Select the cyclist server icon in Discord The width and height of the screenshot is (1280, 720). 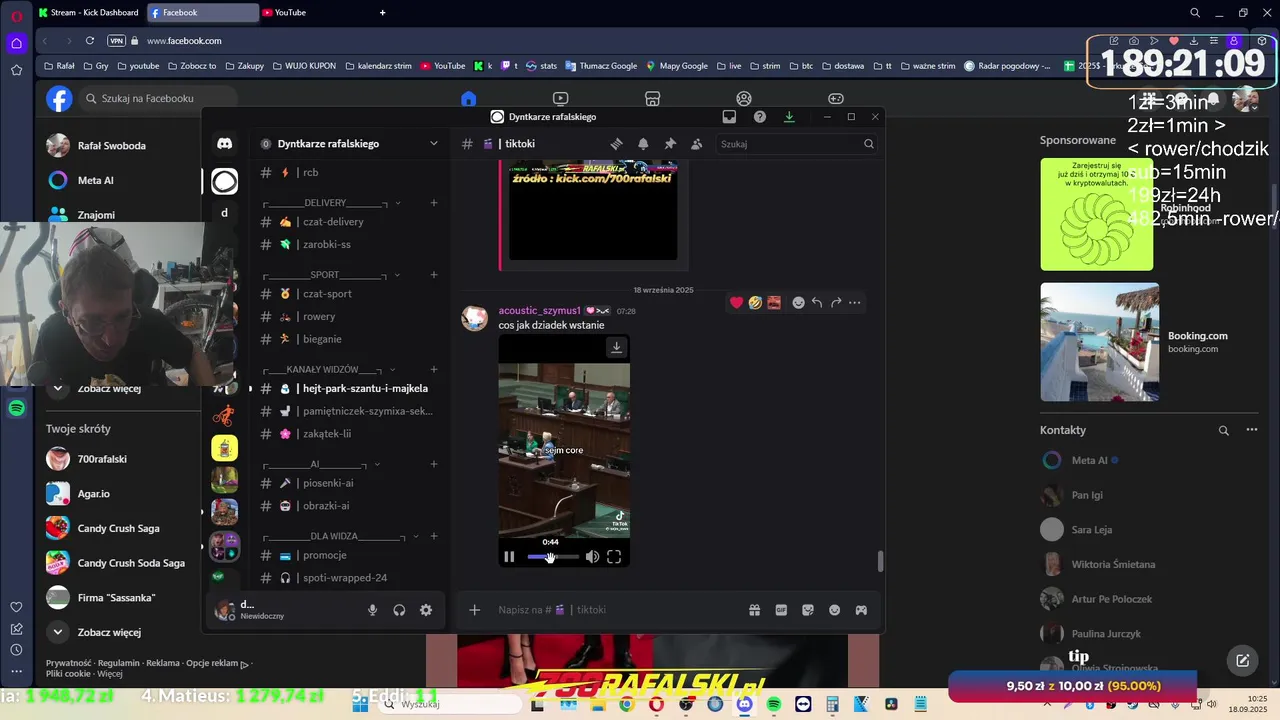224,415
